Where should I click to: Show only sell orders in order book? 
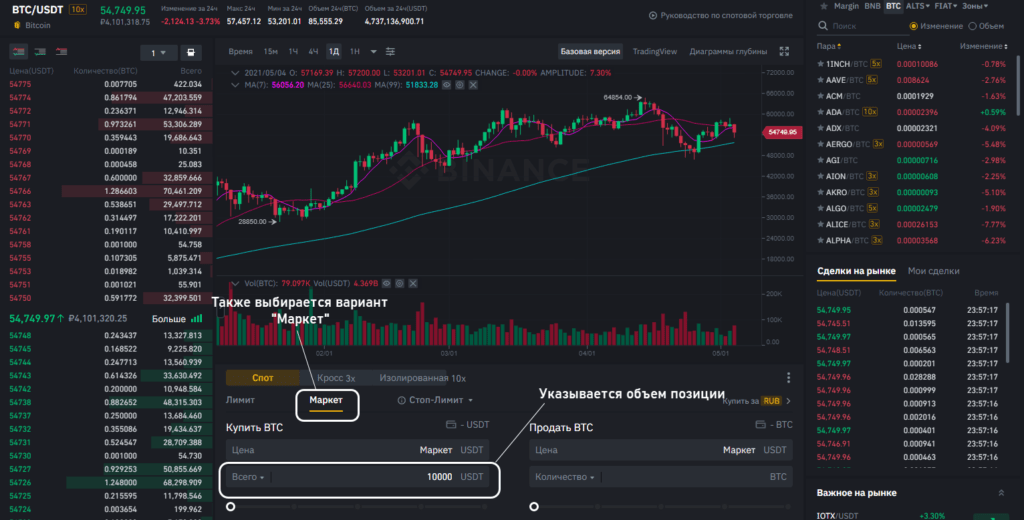coord(63,52)
